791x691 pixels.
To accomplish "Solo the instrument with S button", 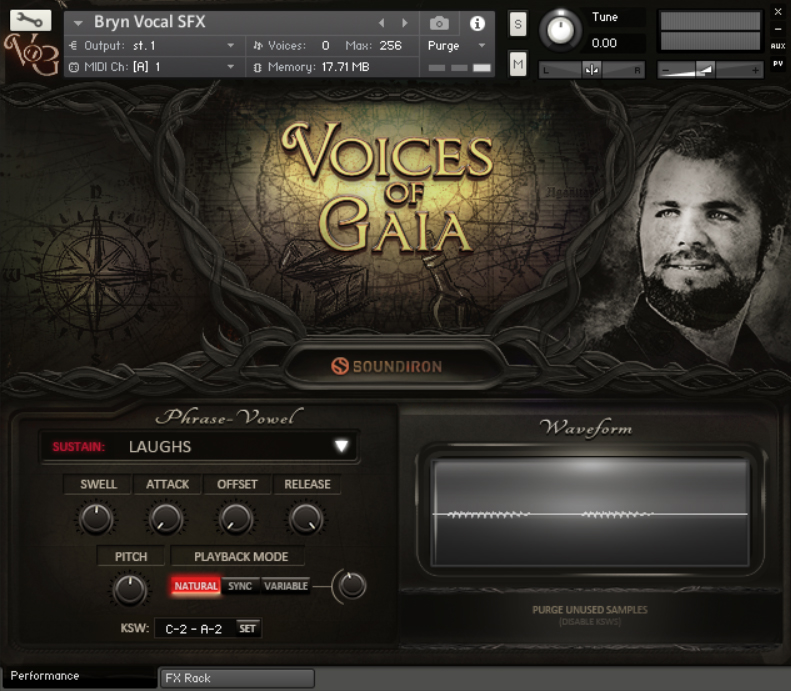I will pyautogui.click(x=518, y=24).
